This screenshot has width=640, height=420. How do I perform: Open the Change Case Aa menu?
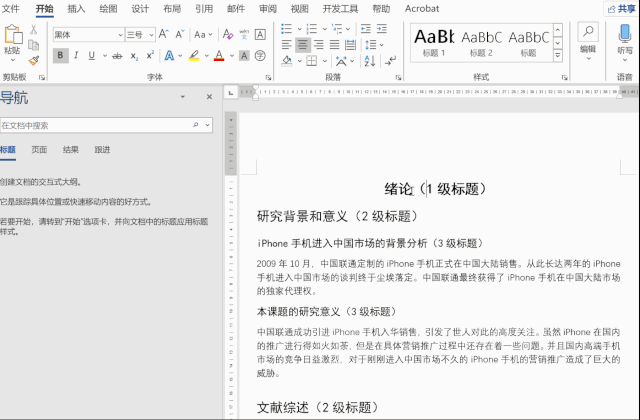coord(203,35)
